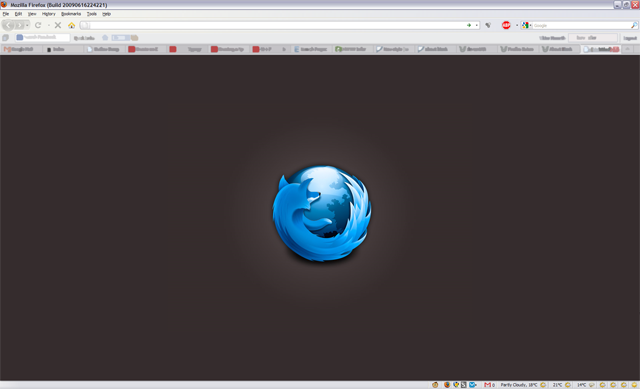Open the Gmail notifier in status bar
640x389 pixels.
tap(489, 385)
